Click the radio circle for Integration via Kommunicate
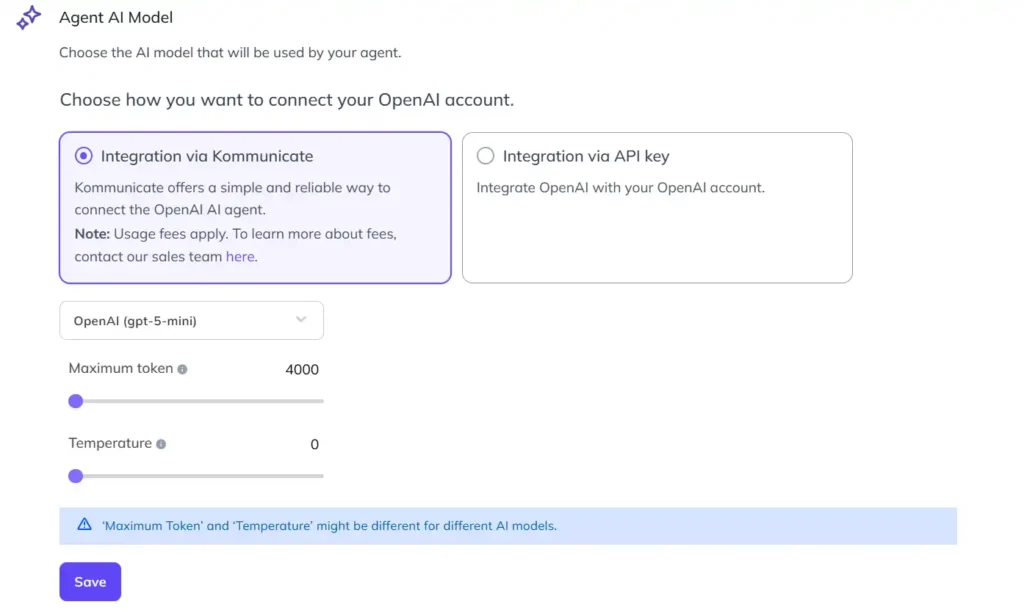This screenshot has width=1024, height=610. click(x=83, y=156)
